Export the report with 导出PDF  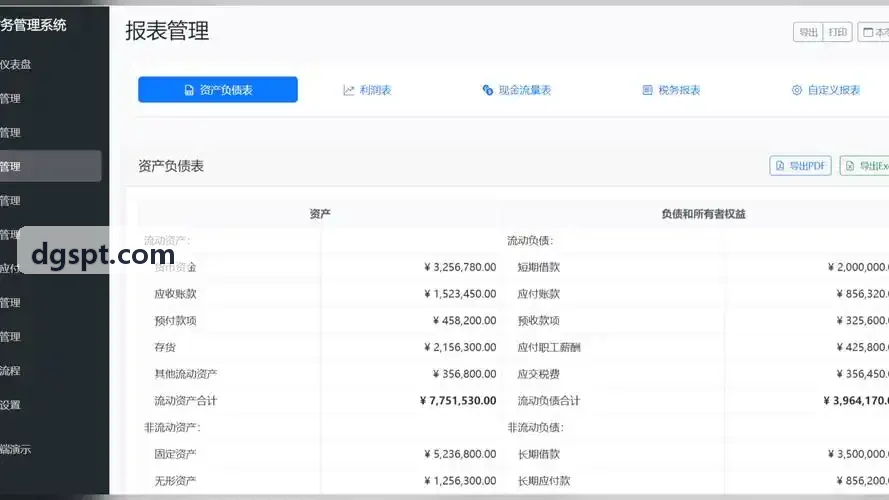tap(801, 166)
